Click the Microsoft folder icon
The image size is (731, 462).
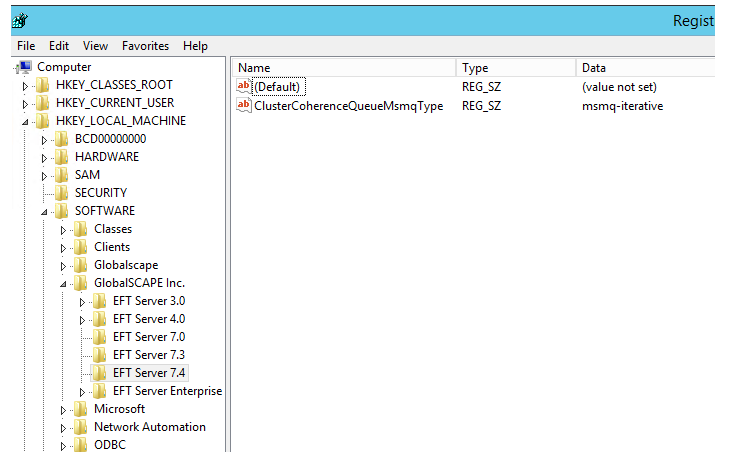coord(81,409)
